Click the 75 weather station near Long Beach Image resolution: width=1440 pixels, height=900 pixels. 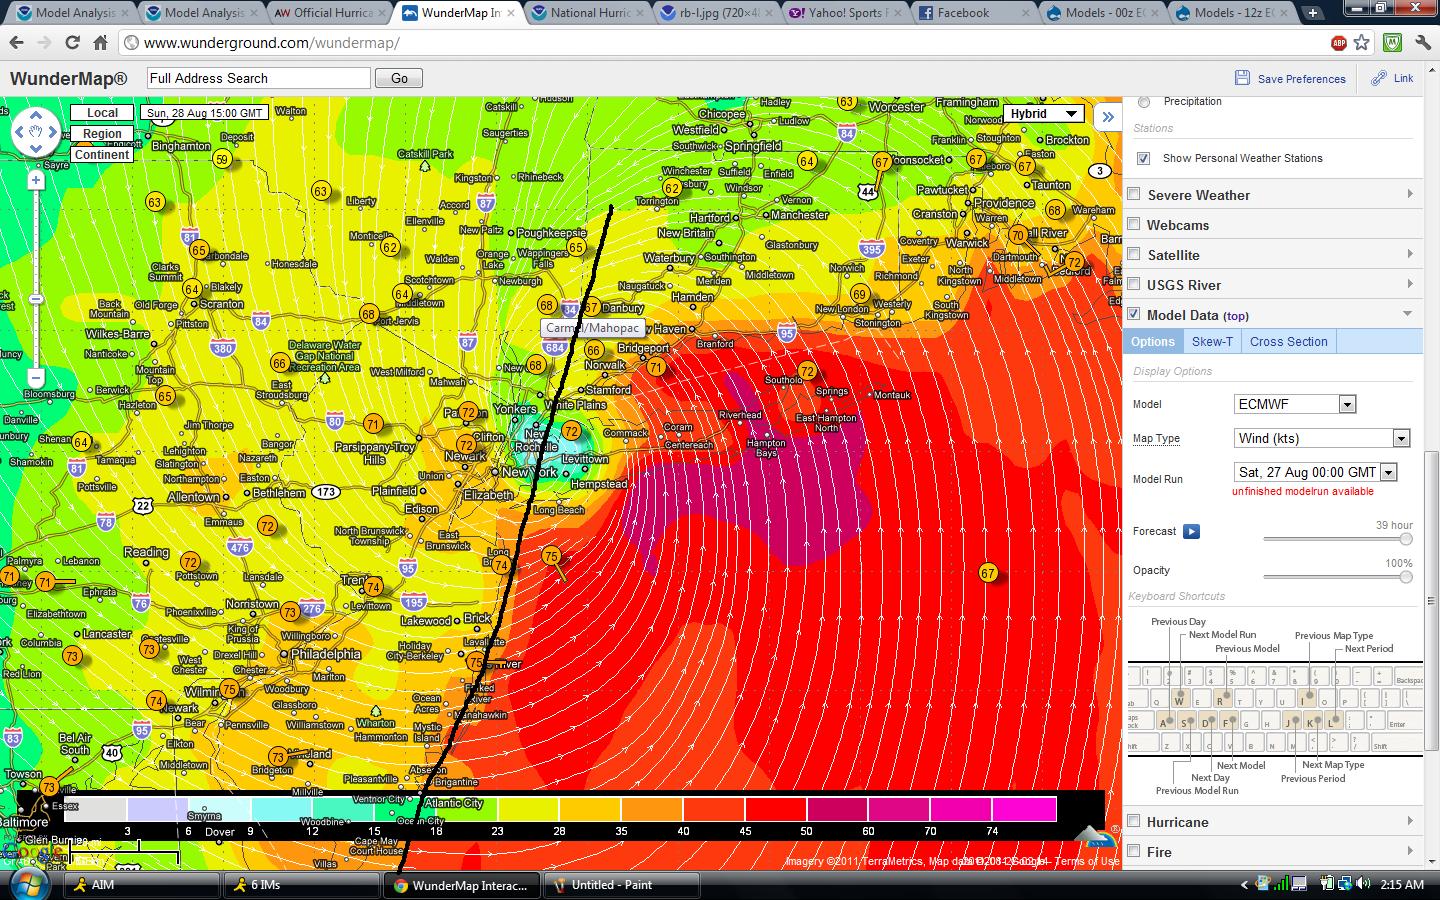(x=551, y=557)
